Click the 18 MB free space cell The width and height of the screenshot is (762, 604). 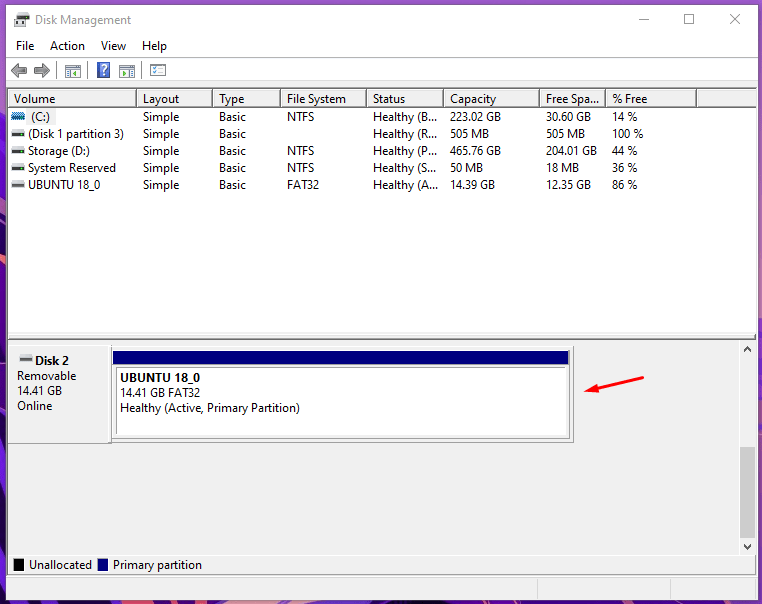pyautogui.click(x=562, y=168)
